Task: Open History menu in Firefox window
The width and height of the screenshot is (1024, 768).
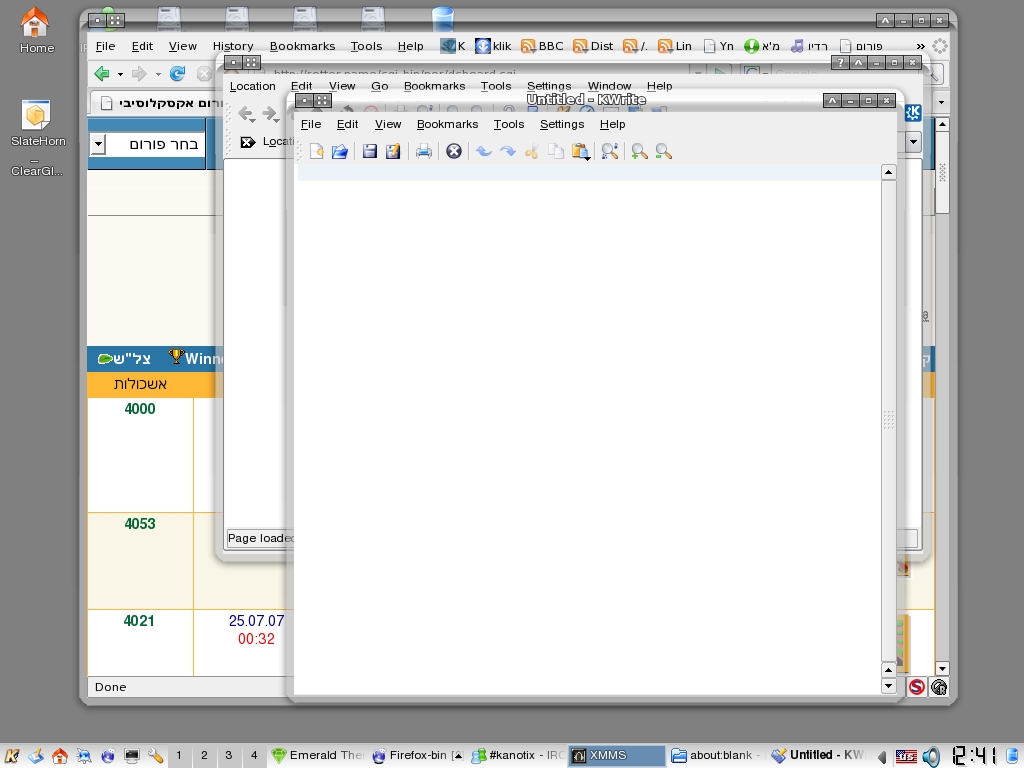Action: pyautogui.click(x=233, y=46)
